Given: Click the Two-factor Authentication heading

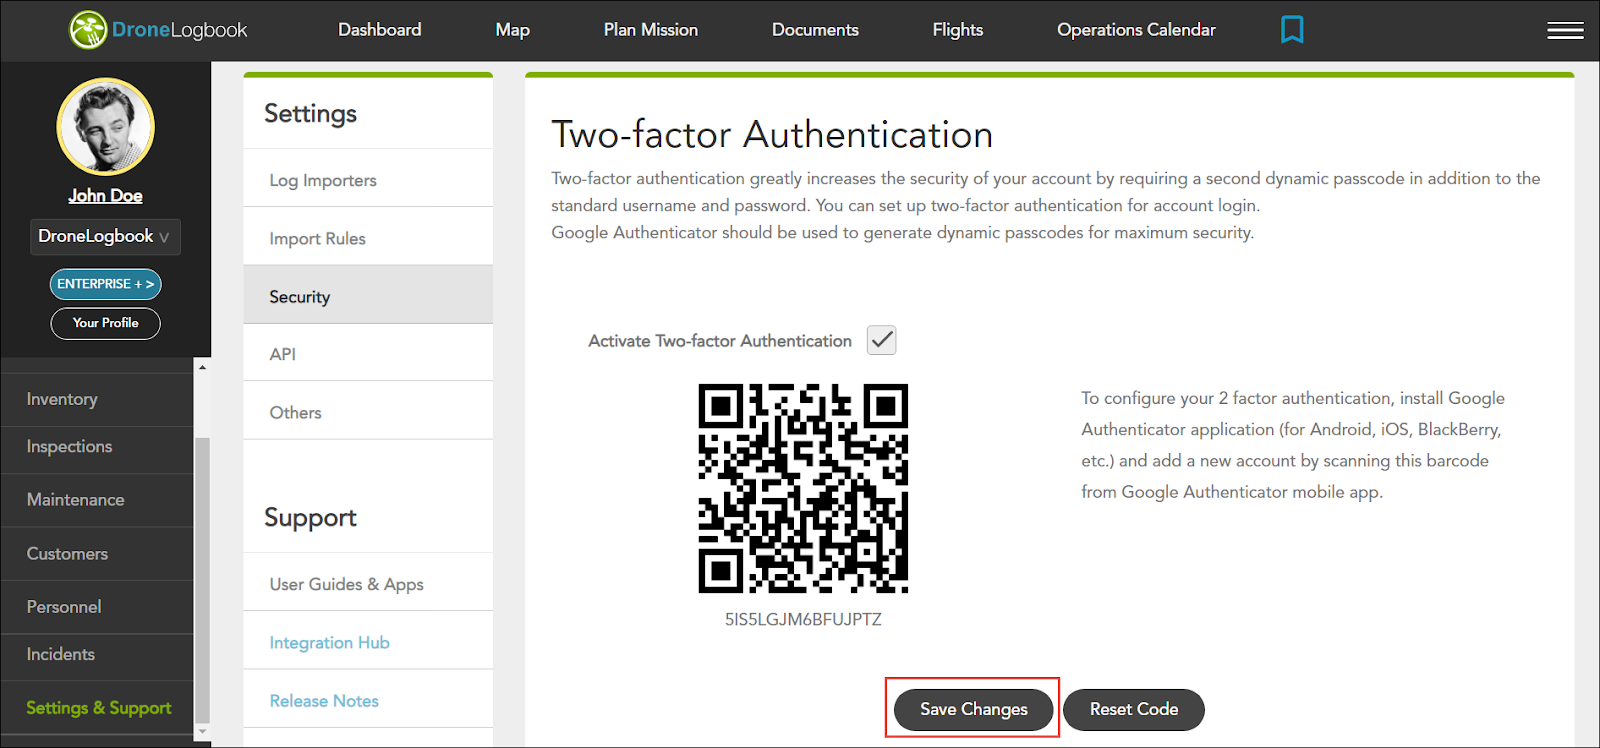Looking at the screenshot, I should pos(772,135).
